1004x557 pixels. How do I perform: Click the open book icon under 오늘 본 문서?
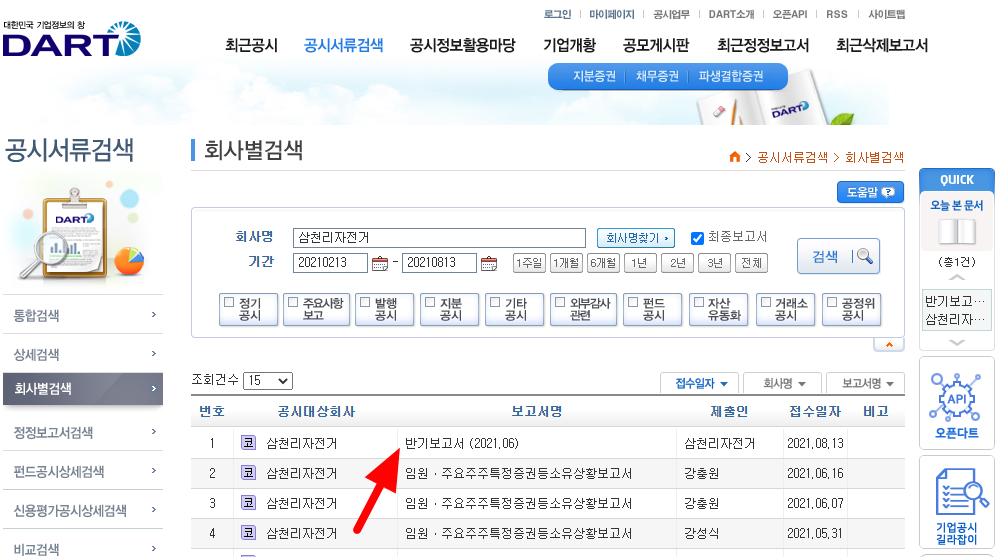pos(956,232)
